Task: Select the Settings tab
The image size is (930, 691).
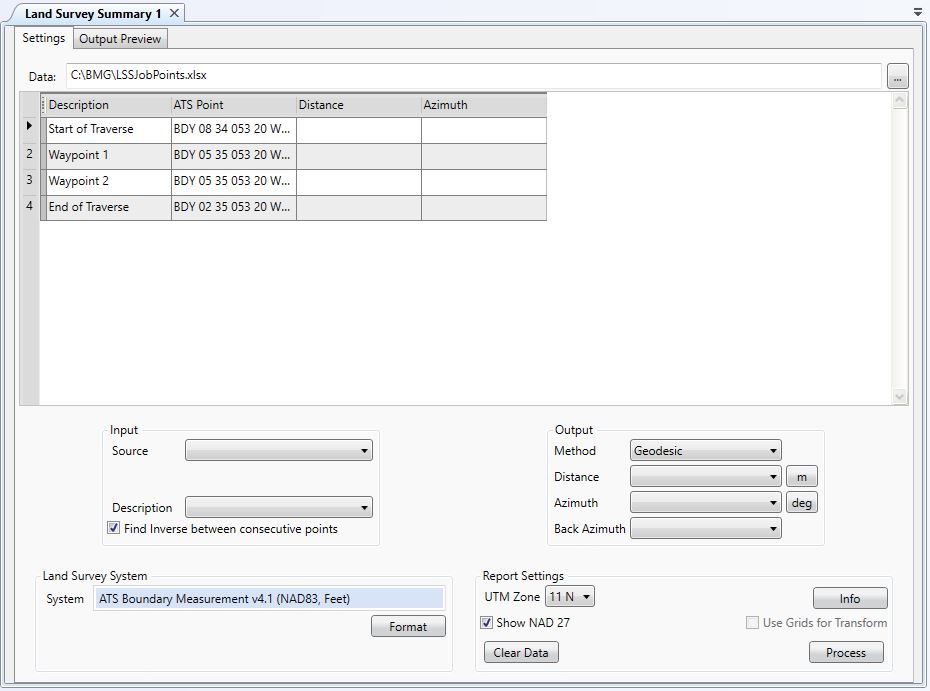Action: point(44,39)
